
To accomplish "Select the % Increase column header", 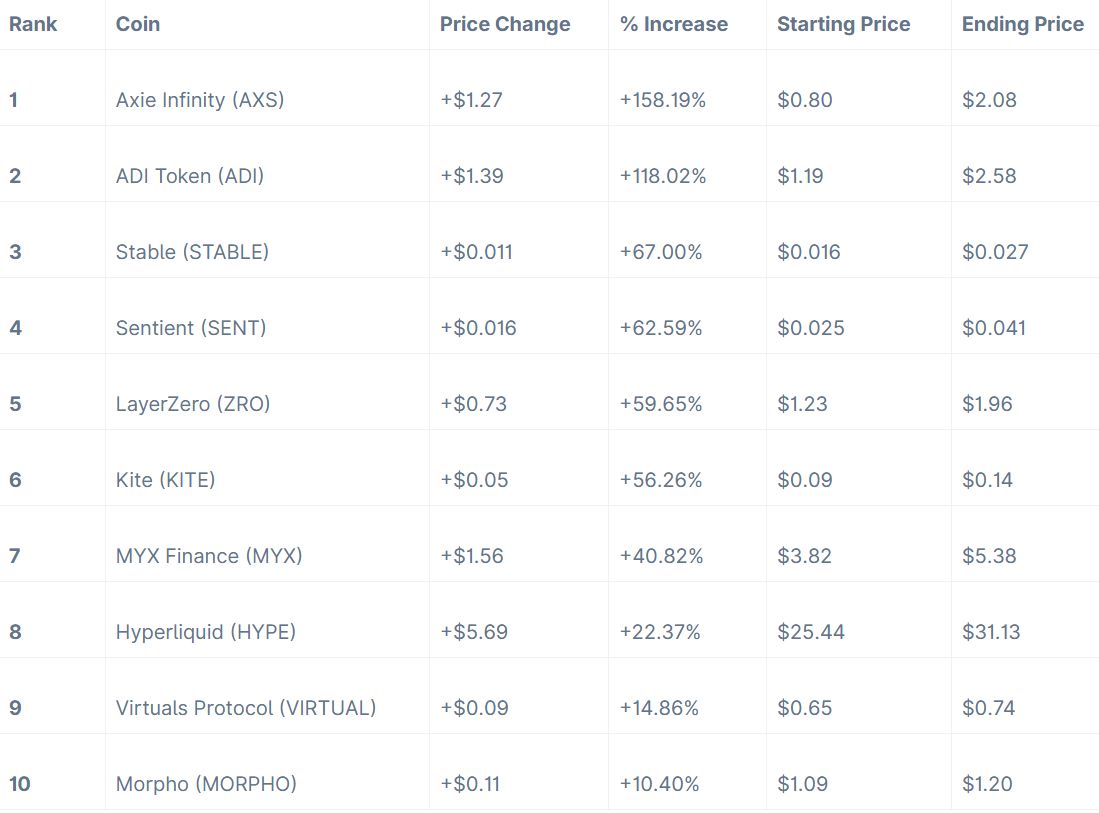I will (x=674, y=25).
